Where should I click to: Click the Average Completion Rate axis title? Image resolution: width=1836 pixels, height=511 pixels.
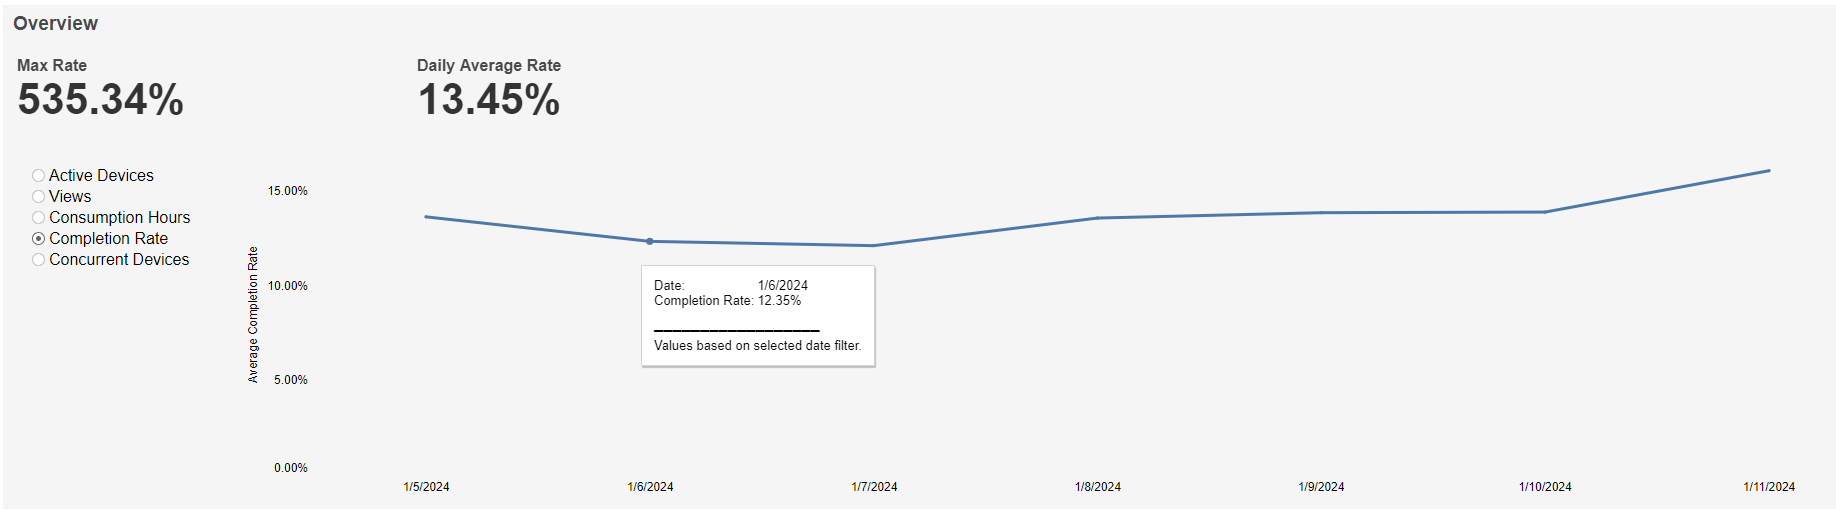[x=253, y=314]
